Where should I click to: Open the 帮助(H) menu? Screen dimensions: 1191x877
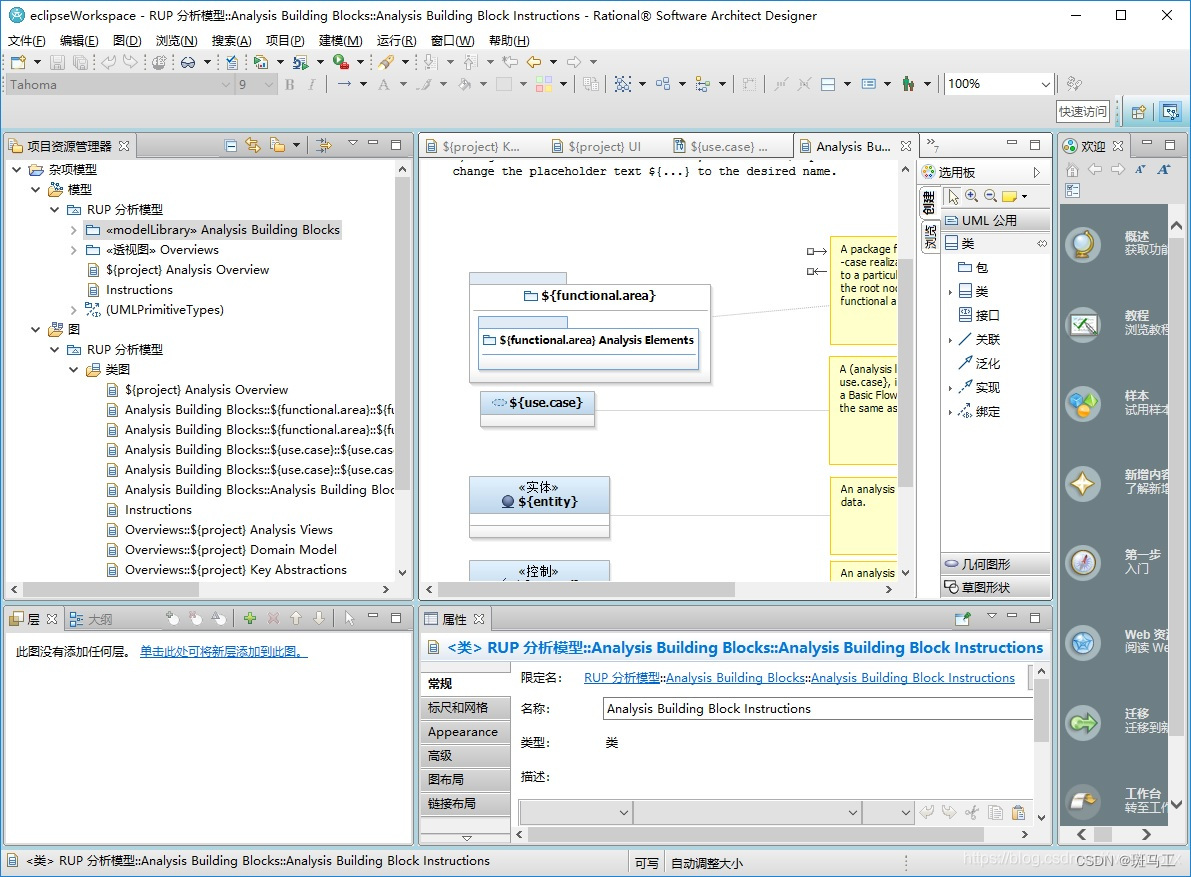(509, 41)
